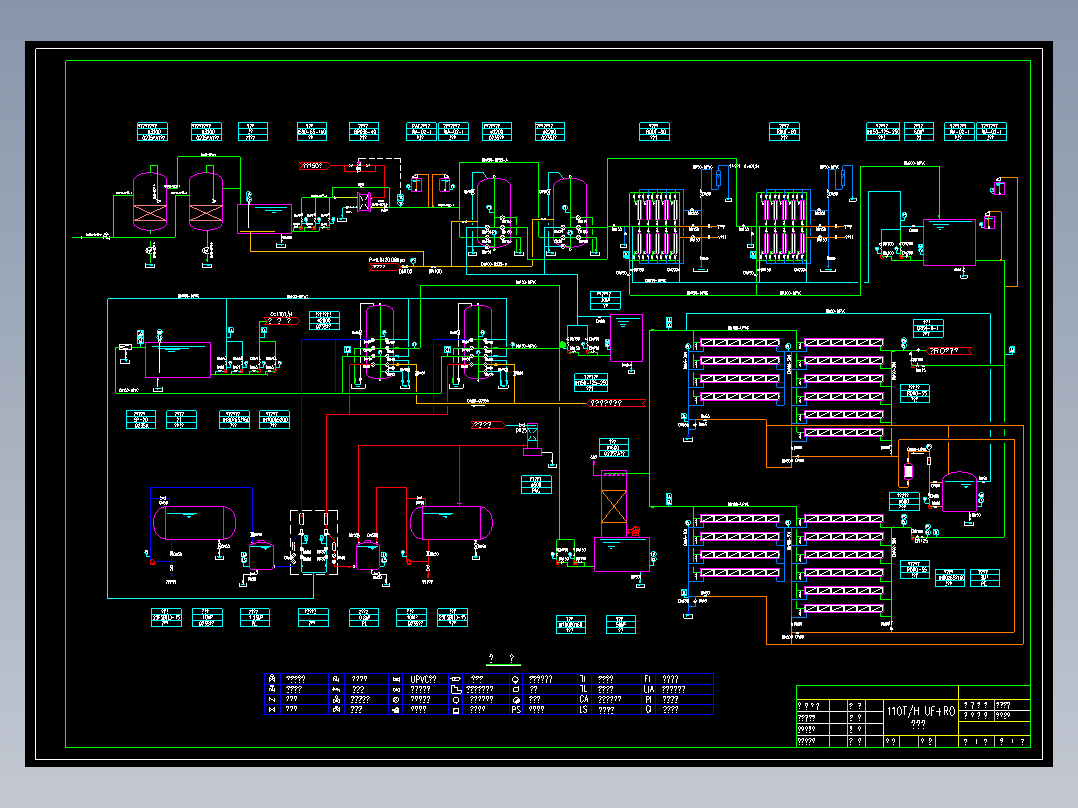Viewport: 1078px width, 808px height.
Task: Click the degasifier tower with orange cross
Action: (613, 504)
